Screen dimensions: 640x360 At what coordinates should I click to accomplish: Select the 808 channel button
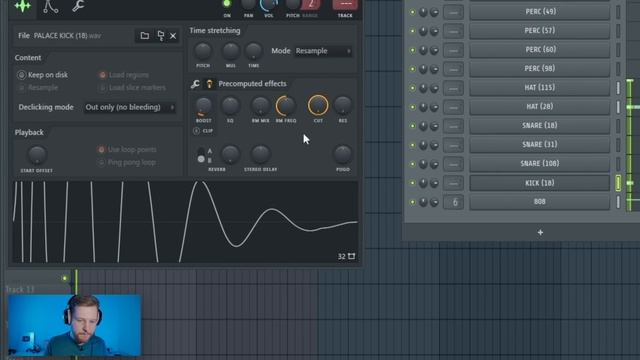point(540,202)
